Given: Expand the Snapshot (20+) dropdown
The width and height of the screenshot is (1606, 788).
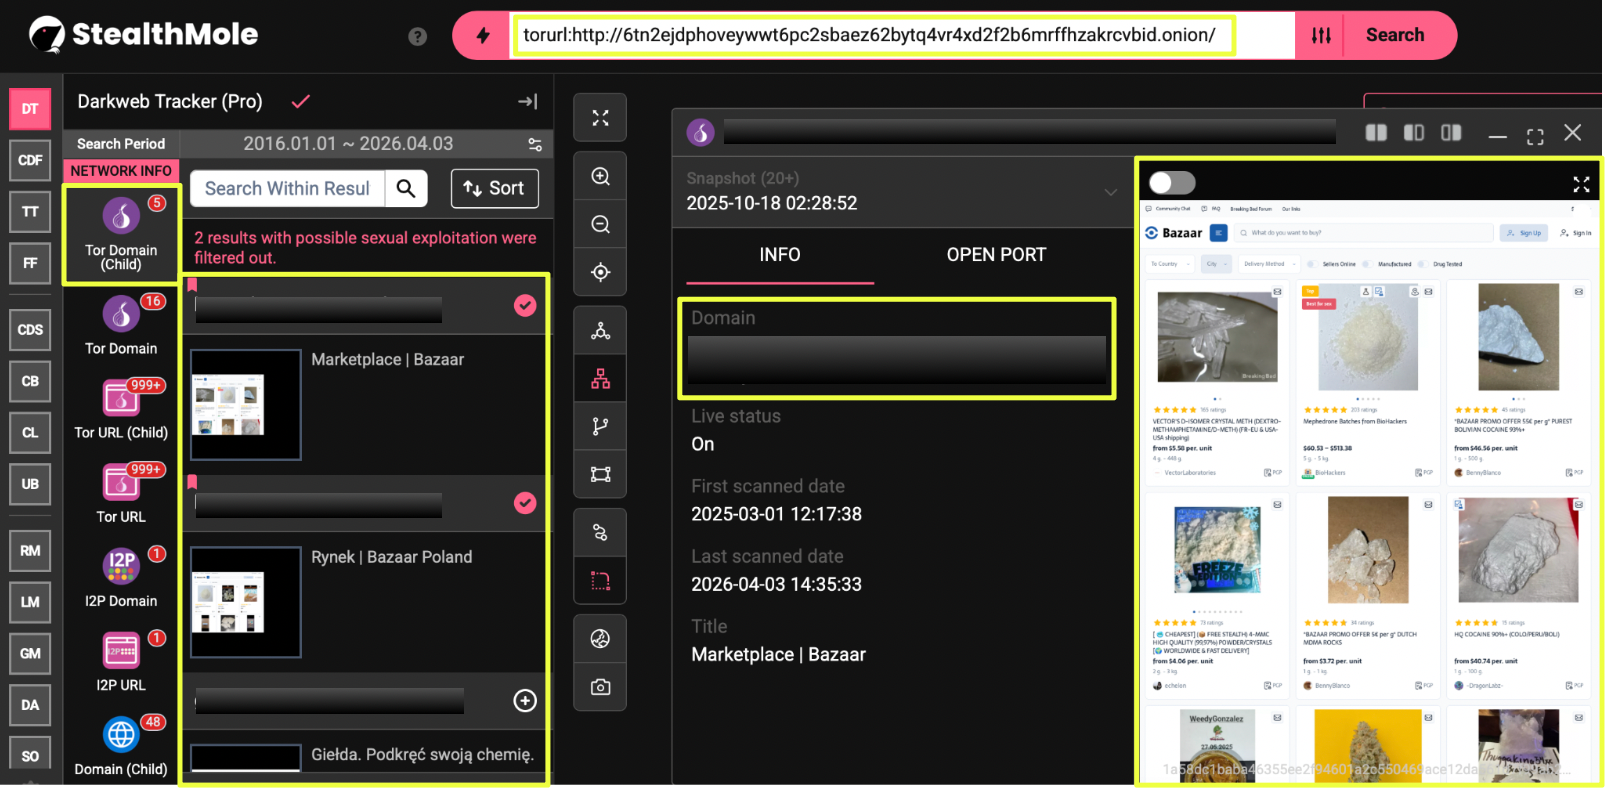Looking at the screenshot, I should point(1110,192).
